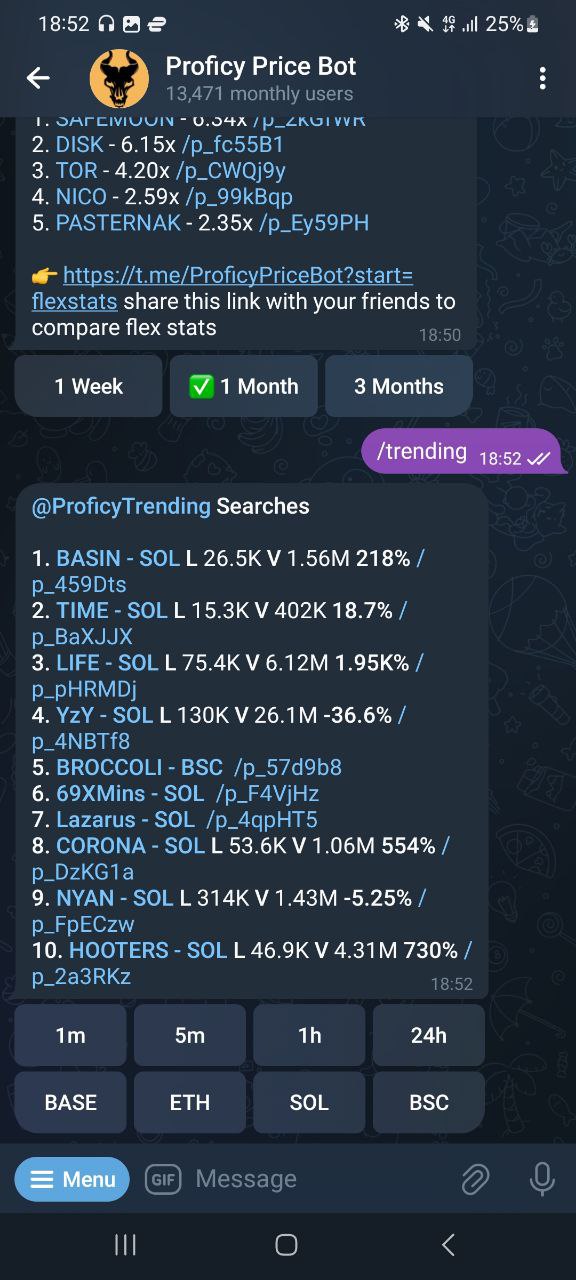The height and width of the screenshot is (1280, 576).
Task: Open the flexstats share link
Action: 222,288
